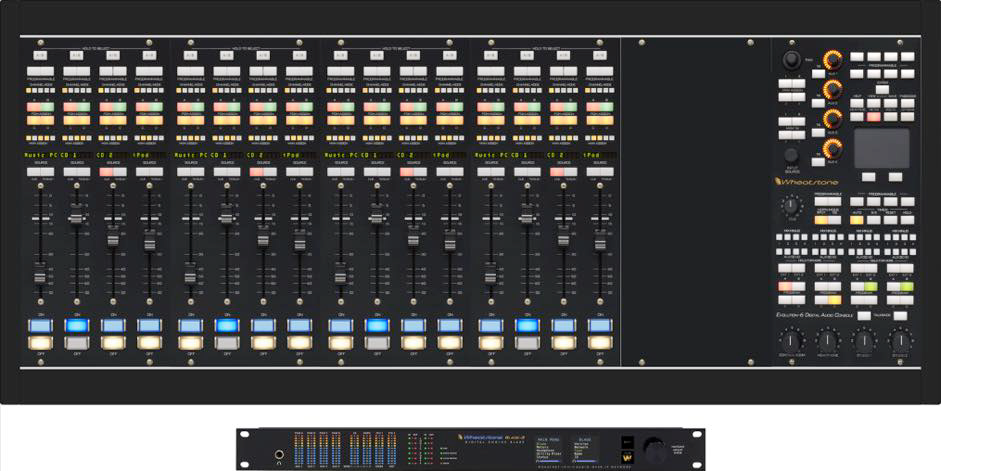Viewport: 1000px width, 471px height.
Task: Switch off the leftmost CD 1 channel
Action: [x=77, y=342]
